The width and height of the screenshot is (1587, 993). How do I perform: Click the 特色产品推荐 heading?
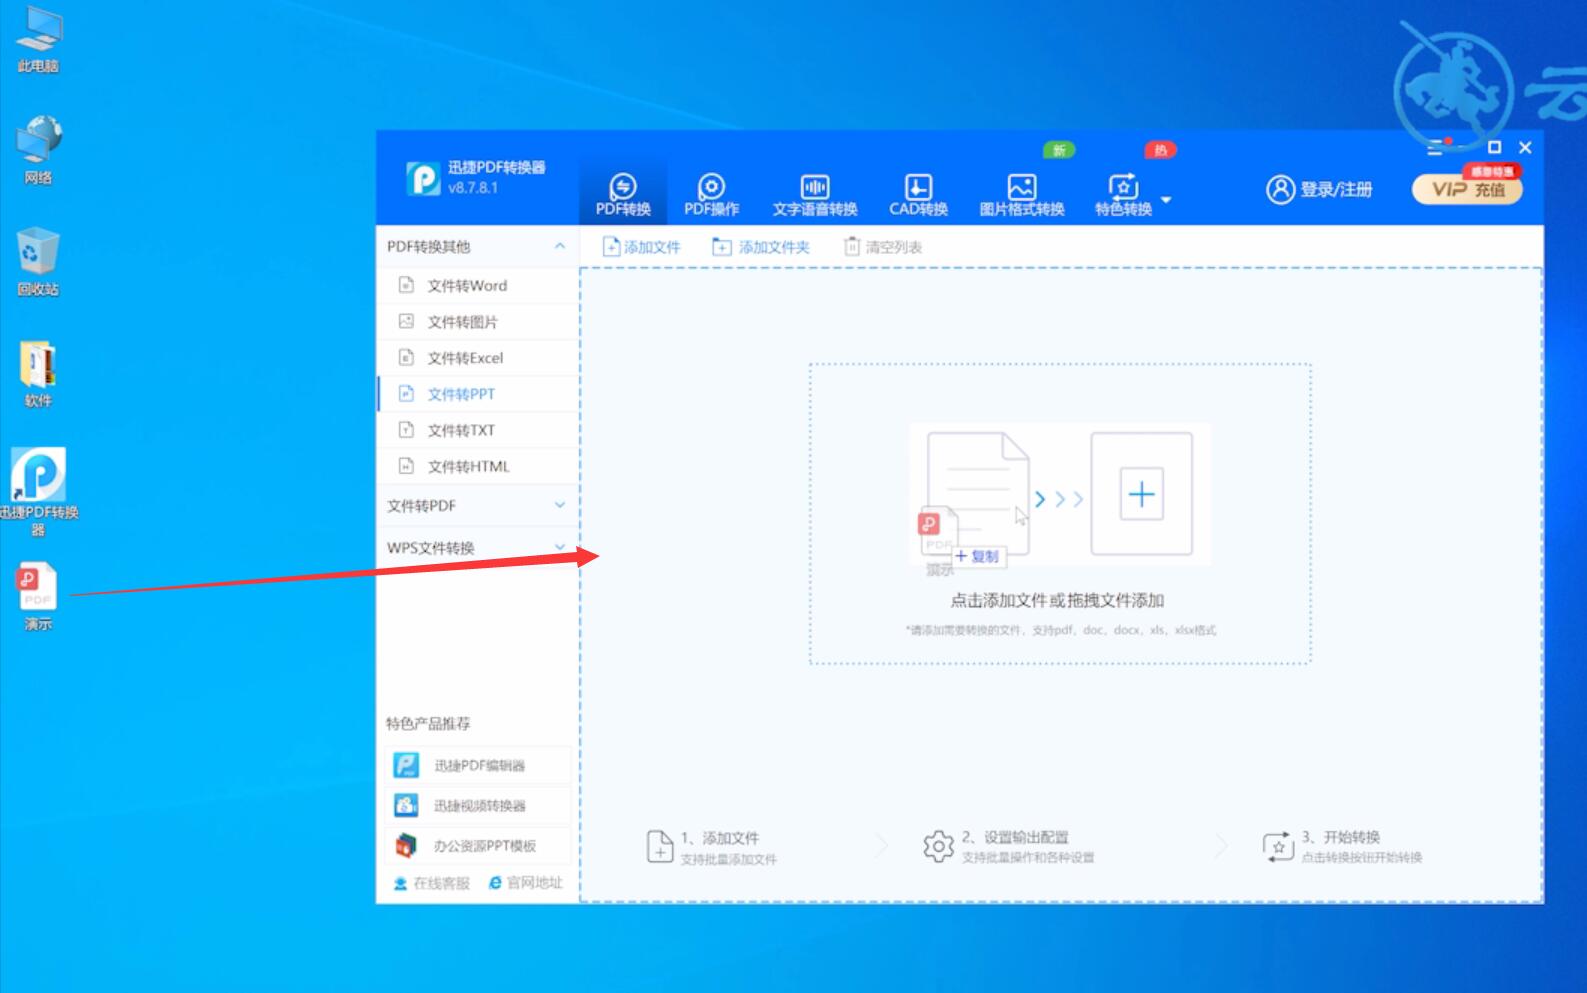click(428, 723)
